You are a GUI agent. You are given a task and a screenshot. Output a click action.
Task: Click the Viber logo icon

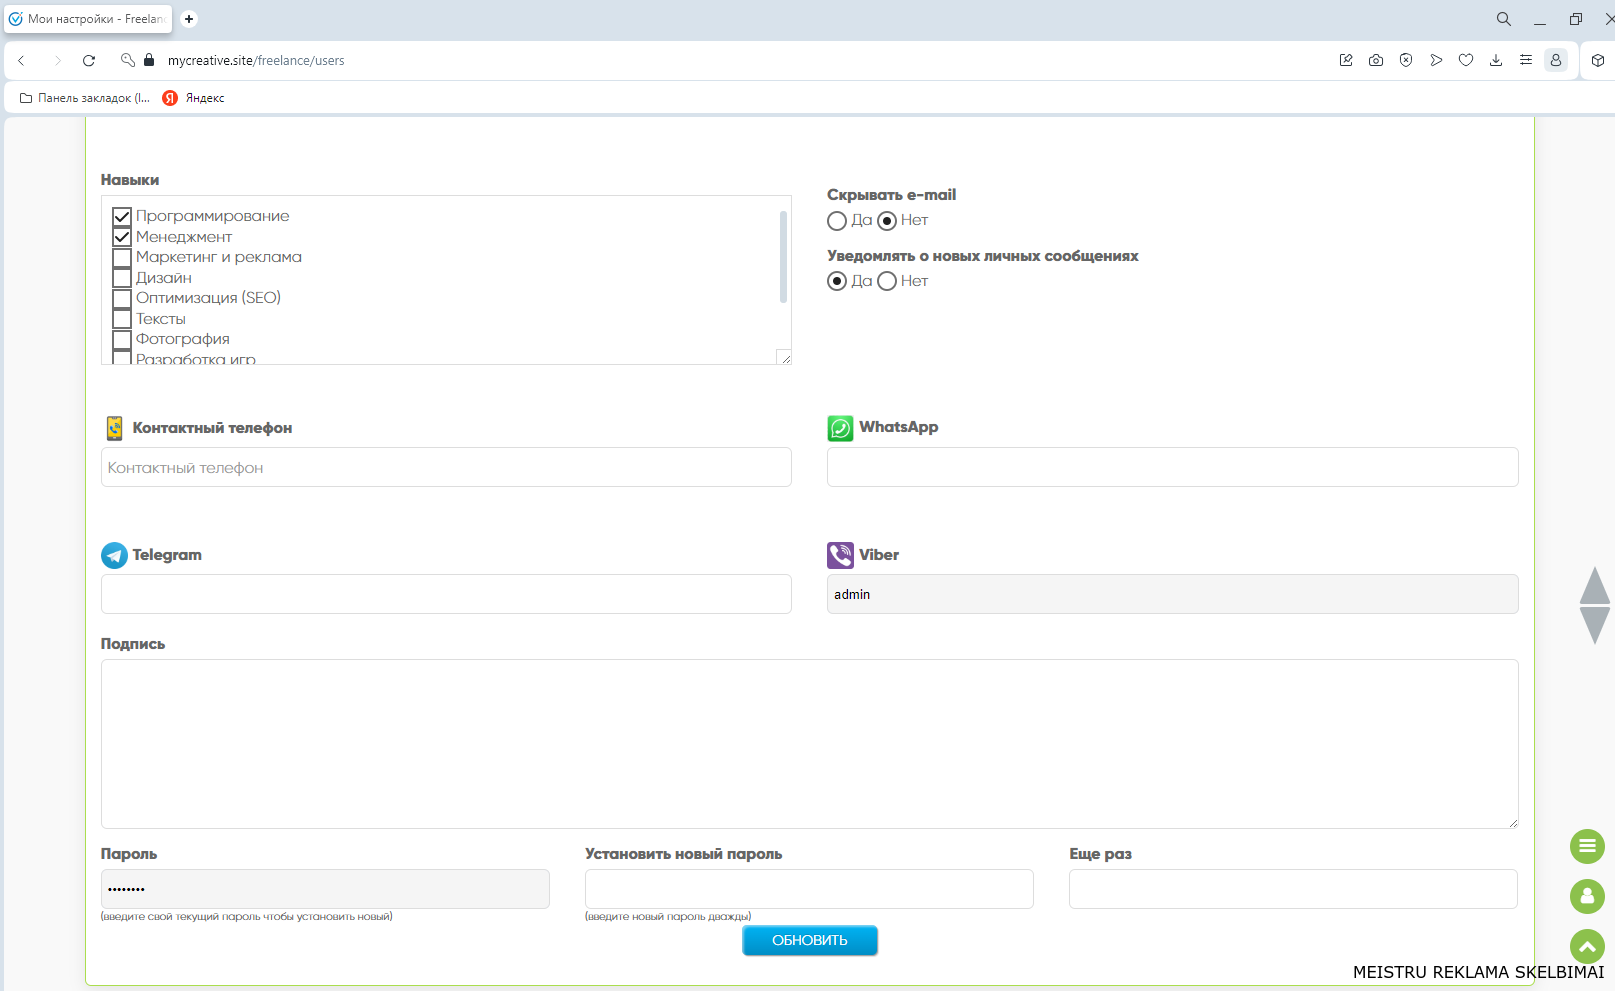pos(840,555)
